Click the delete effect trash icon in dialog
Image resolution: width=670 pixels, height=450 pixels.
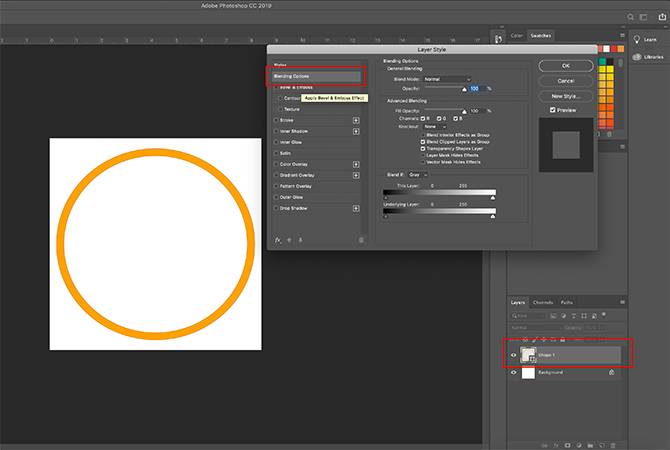[361, 240]
